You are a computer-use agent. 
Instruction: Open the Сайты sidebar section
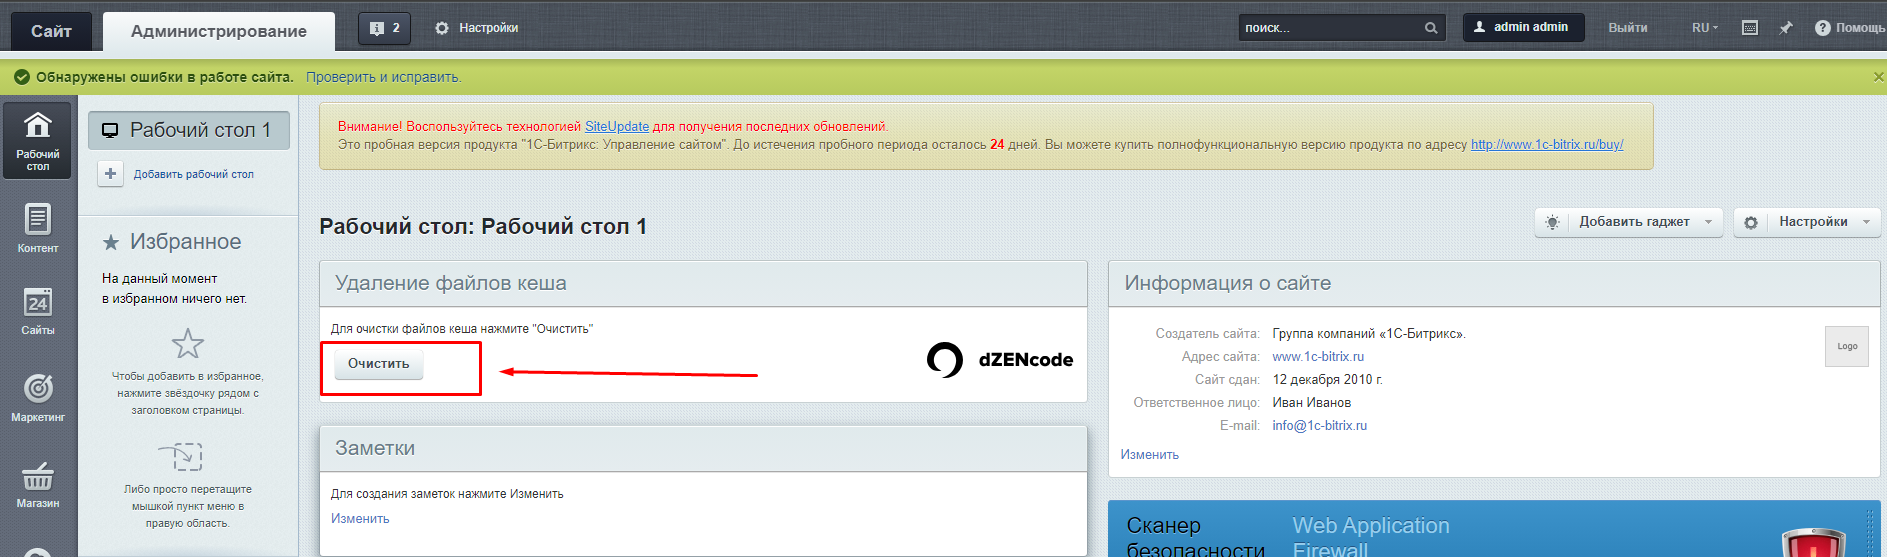coord(38,311)
